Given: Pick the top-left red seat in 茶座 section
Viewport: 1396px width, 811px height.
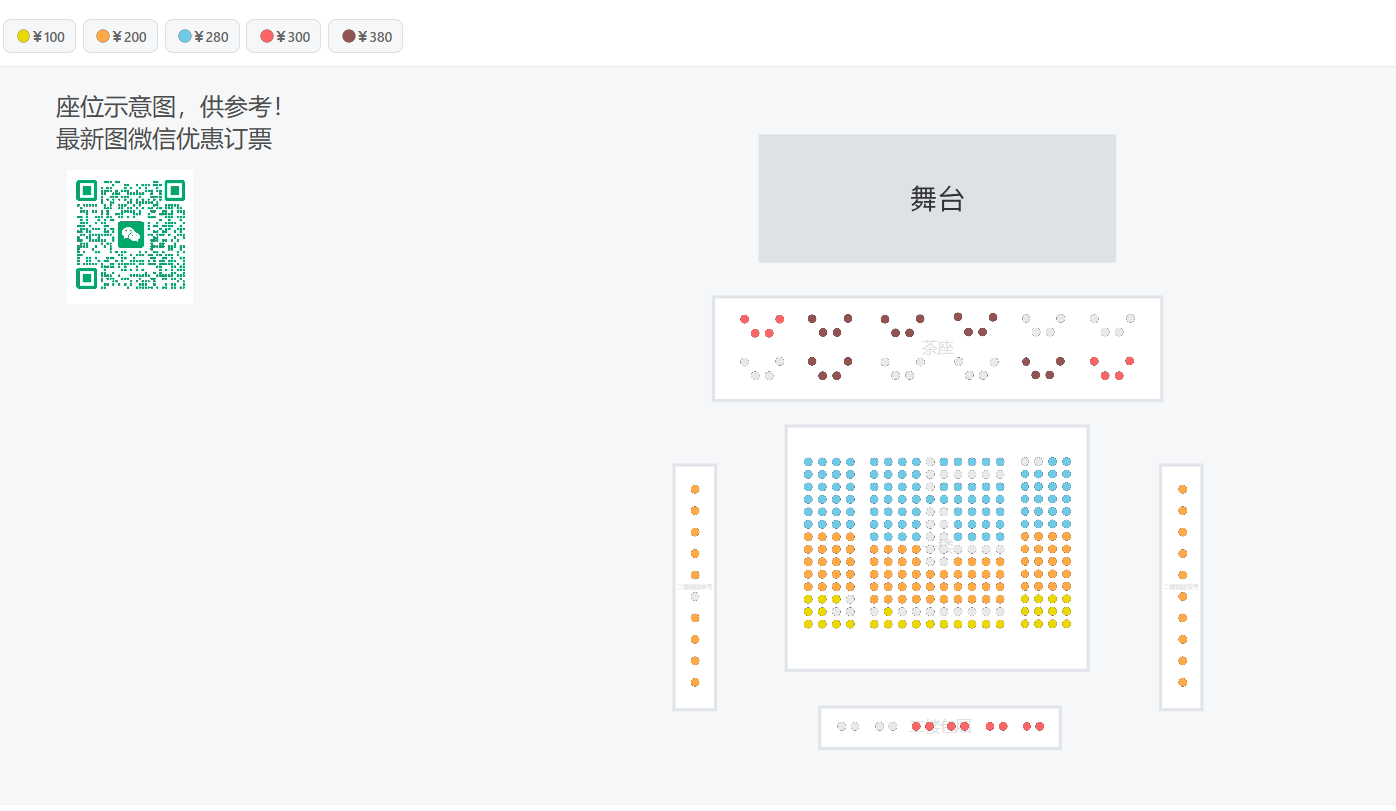Looking at the screenshot, I should tap(744, 319).
